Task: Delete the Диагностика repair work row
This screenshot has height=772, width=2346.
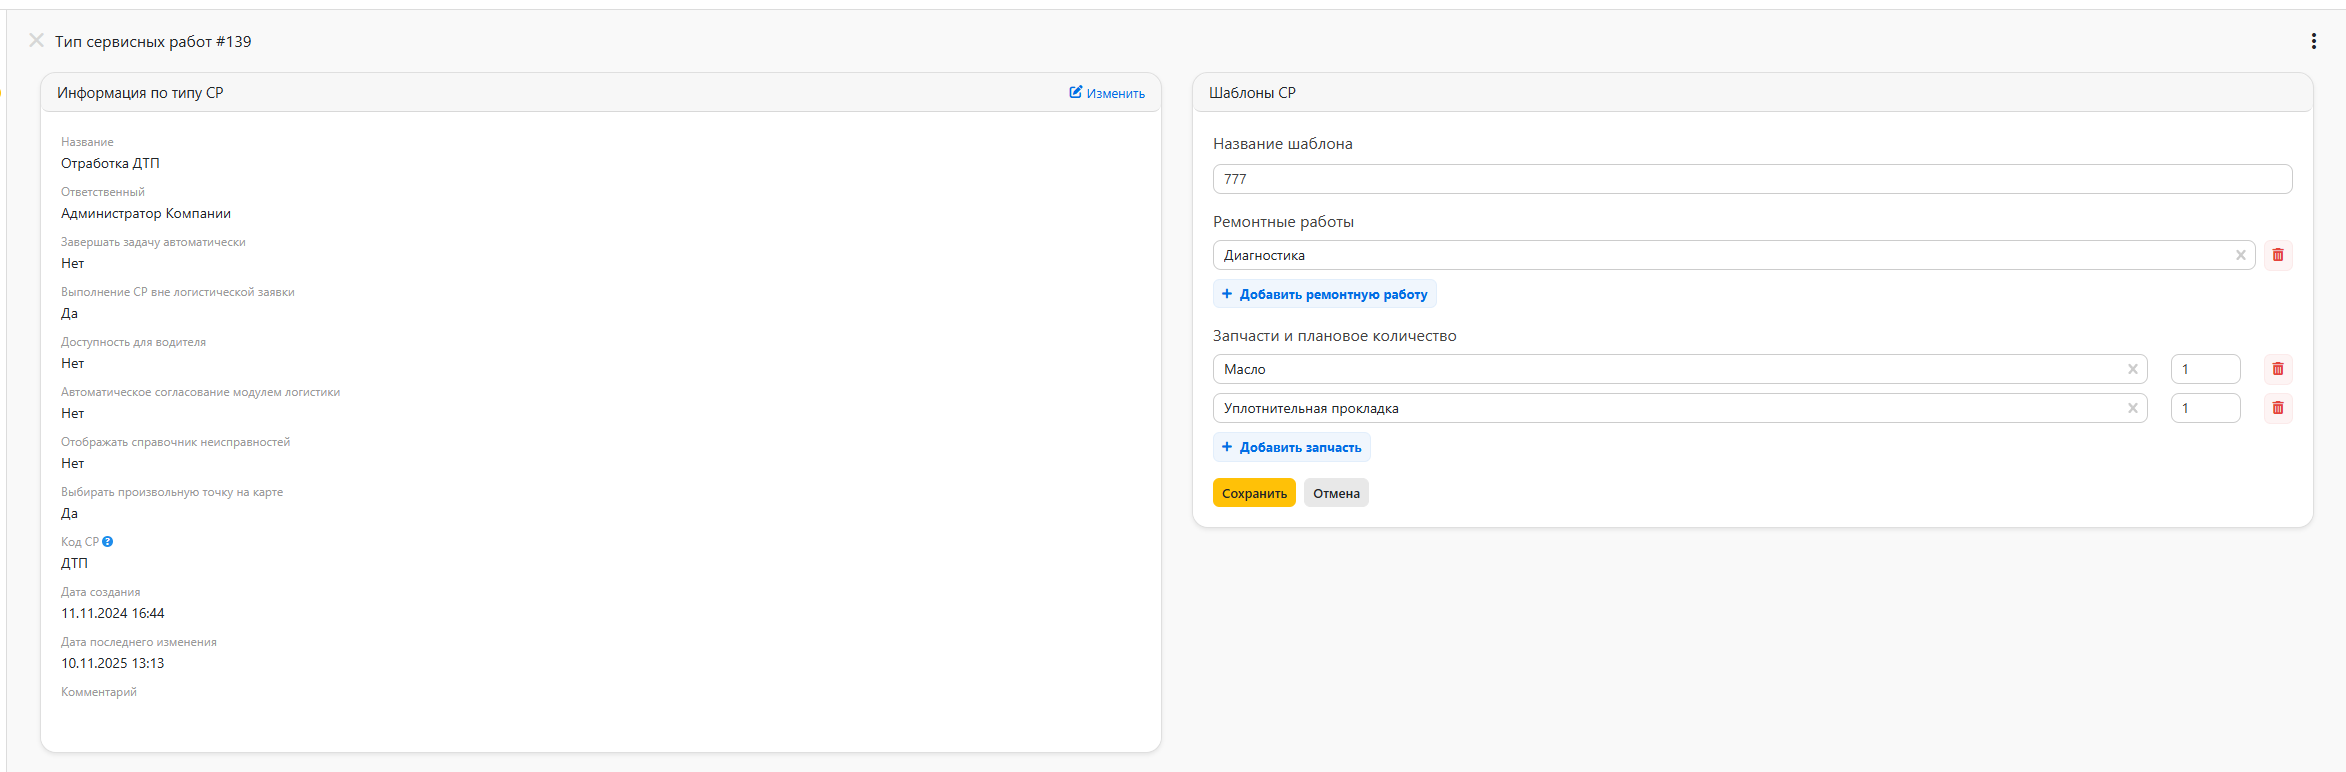Action: point(2278,255)
